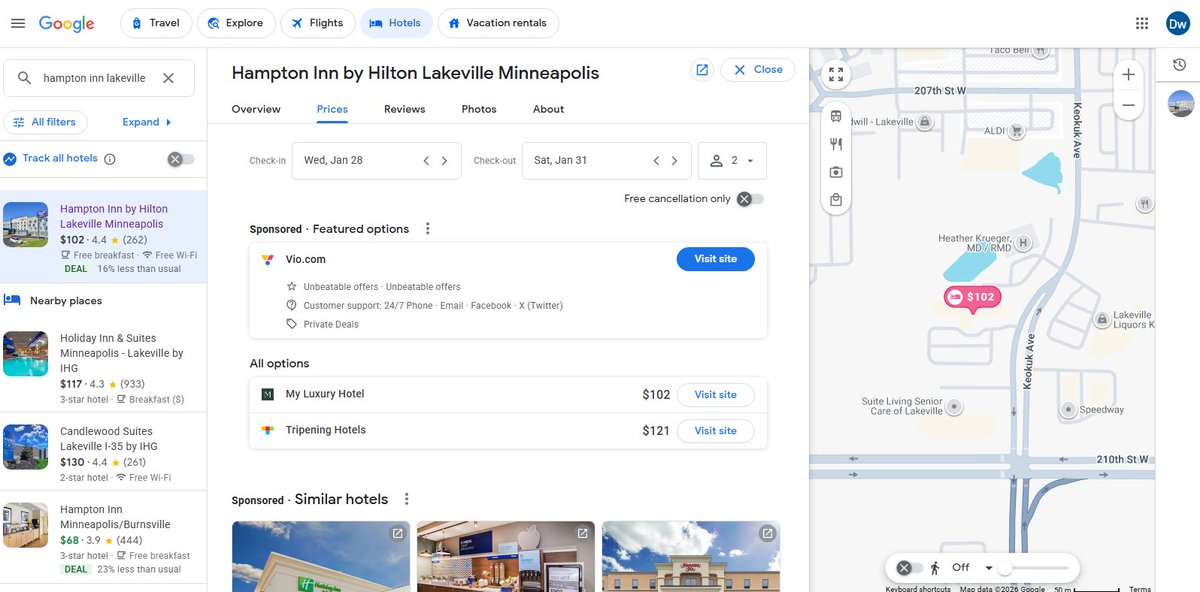Open the Flights section
1200x592 pixels.
tap(317, 23)
